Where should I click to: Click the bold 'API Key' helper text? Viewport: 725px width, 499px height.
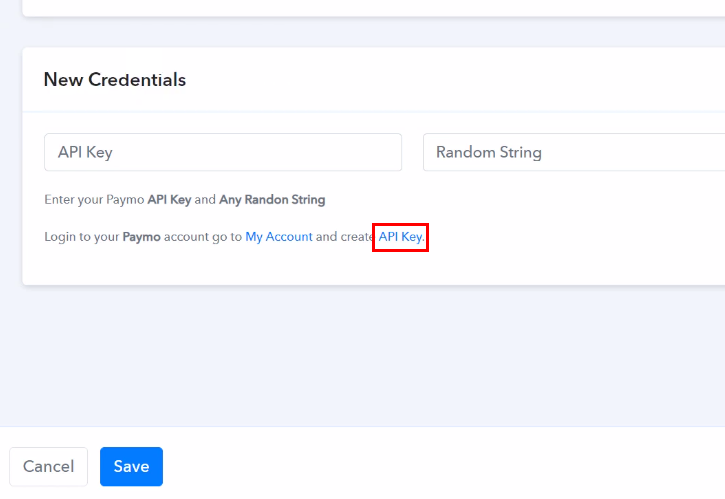coord(169,199)
